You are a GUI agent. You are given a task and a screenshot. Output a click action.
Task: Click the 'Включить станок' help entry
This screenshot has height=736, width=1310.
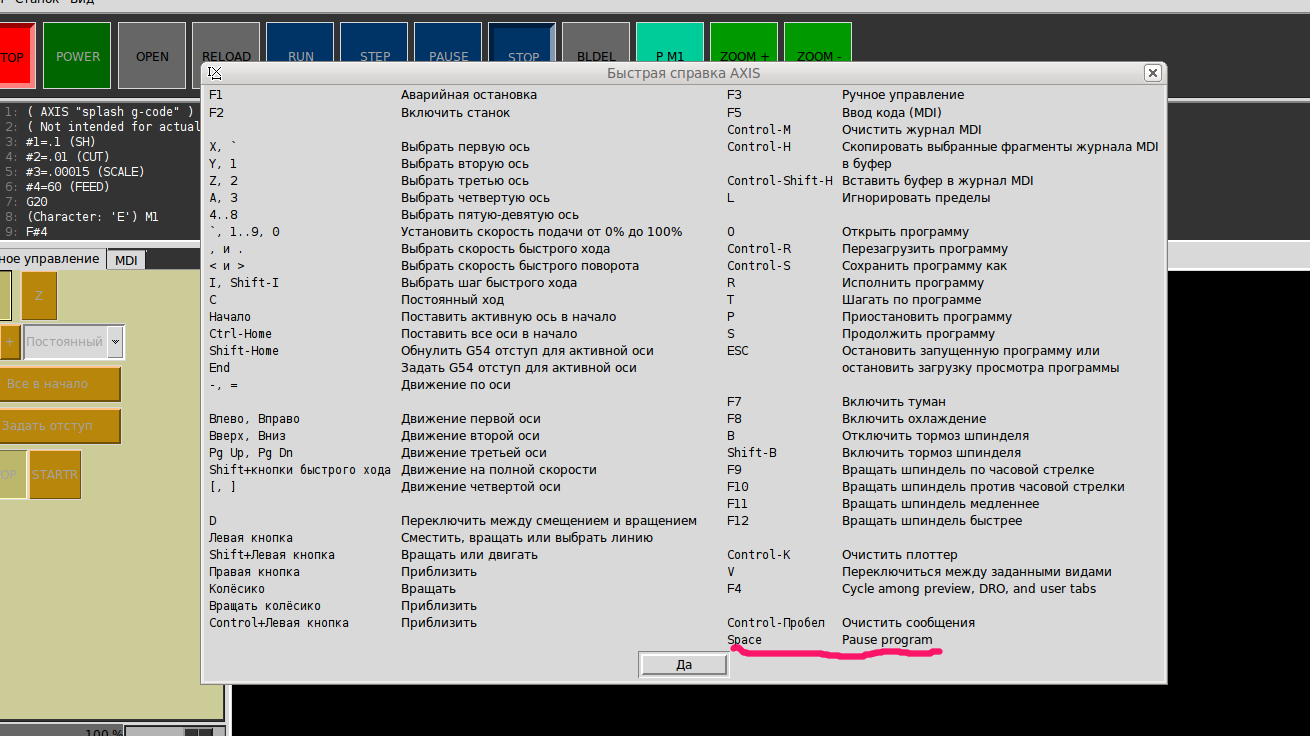[x=455, y=113]
